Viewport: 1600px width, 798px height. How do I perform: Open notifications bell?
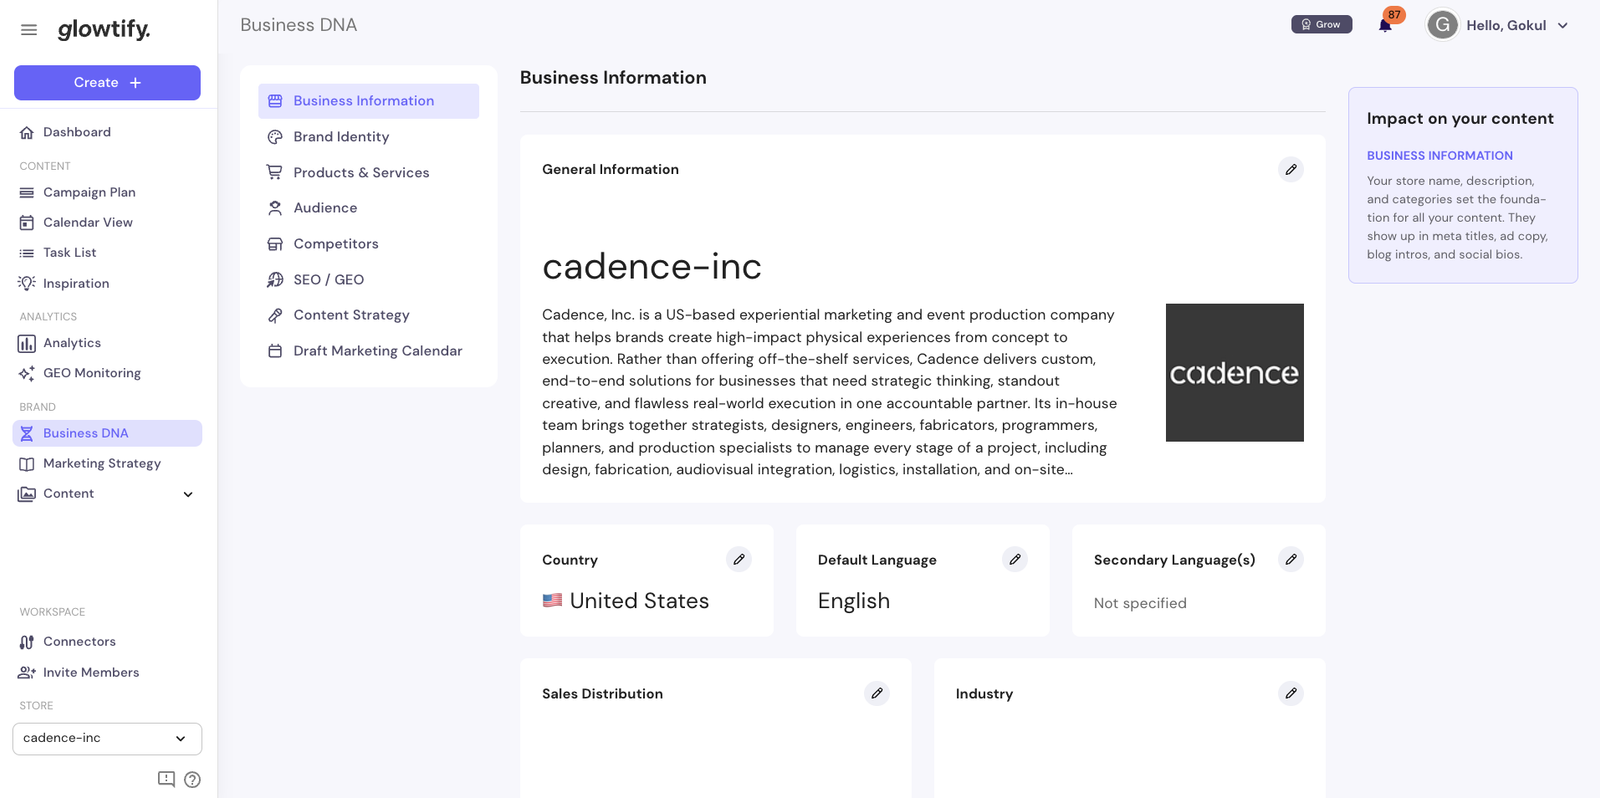pyautogui.click(x=1385, y=25)
